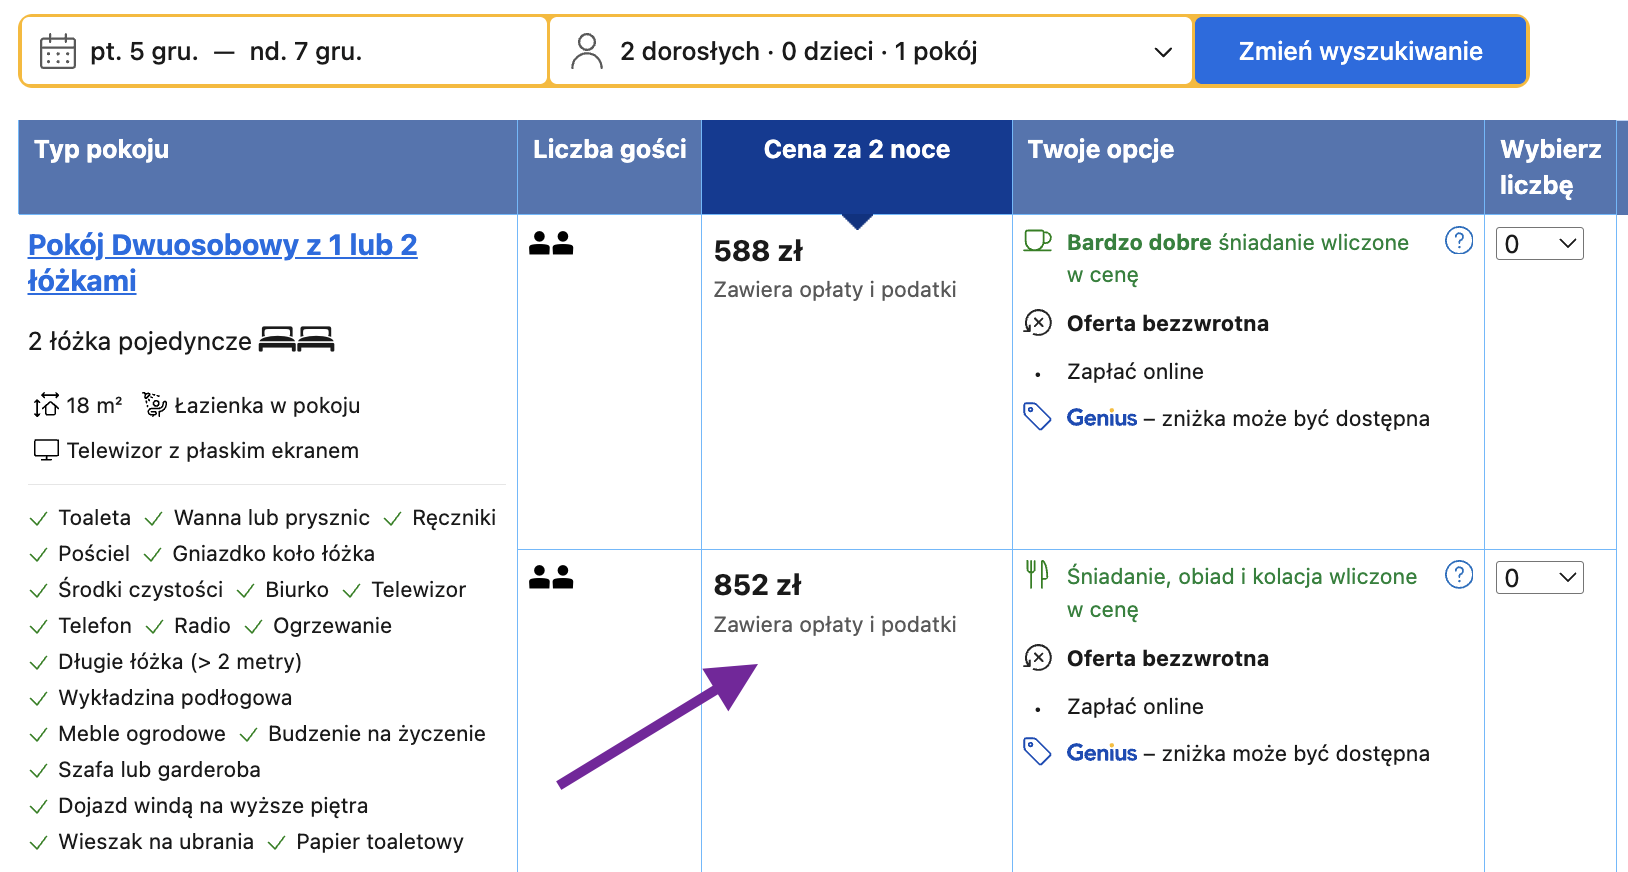Open Pokój Dwuosobowy z 1 lub 2 łóżkami link
Viewport: 1628px width, 872px height.
click(222, 262)
